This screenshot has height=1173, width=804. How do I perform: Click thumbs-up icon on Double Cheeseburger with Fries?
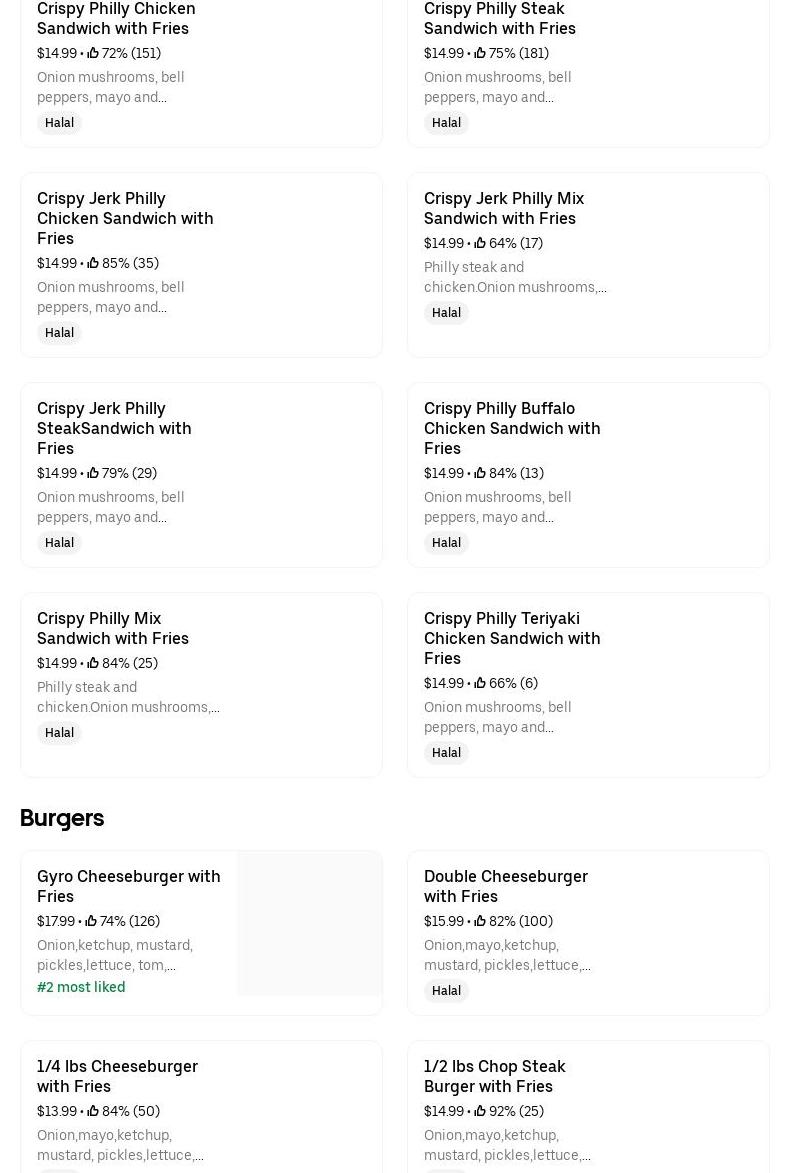pos(480,921)
